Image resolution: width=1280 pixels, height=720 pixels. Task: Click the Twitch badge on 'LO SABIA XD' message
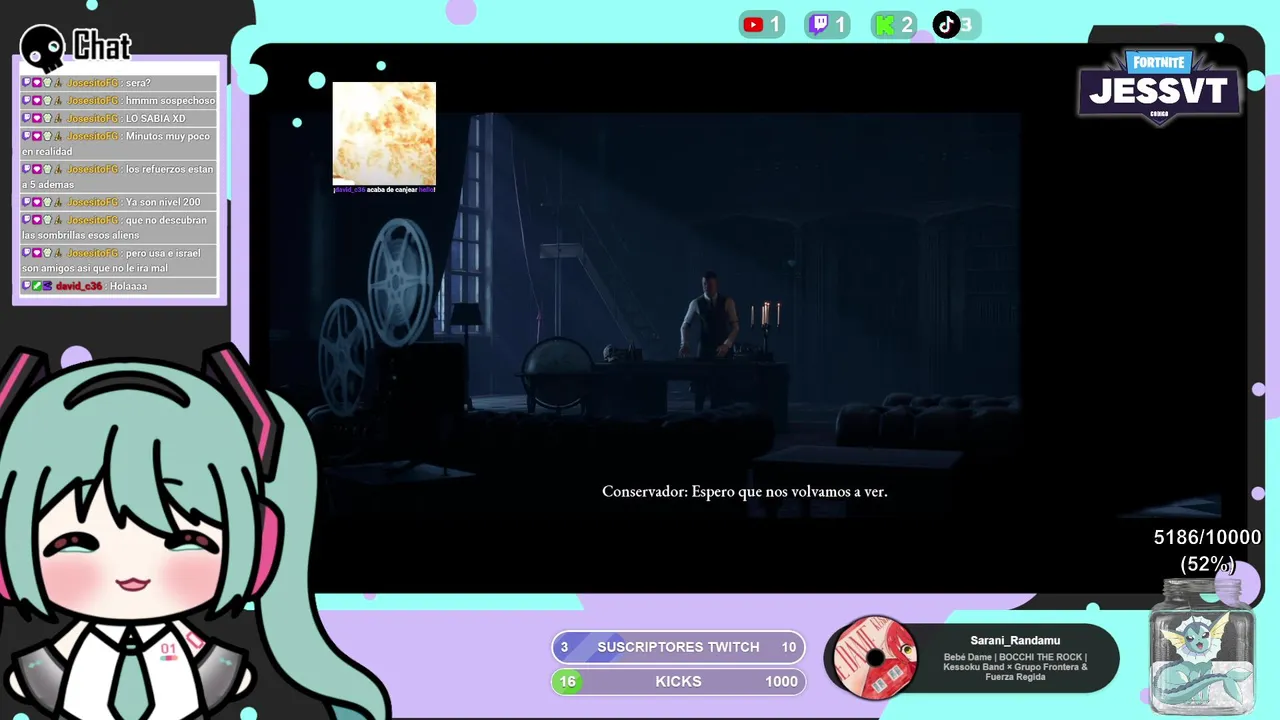click(x=27, y=118)
